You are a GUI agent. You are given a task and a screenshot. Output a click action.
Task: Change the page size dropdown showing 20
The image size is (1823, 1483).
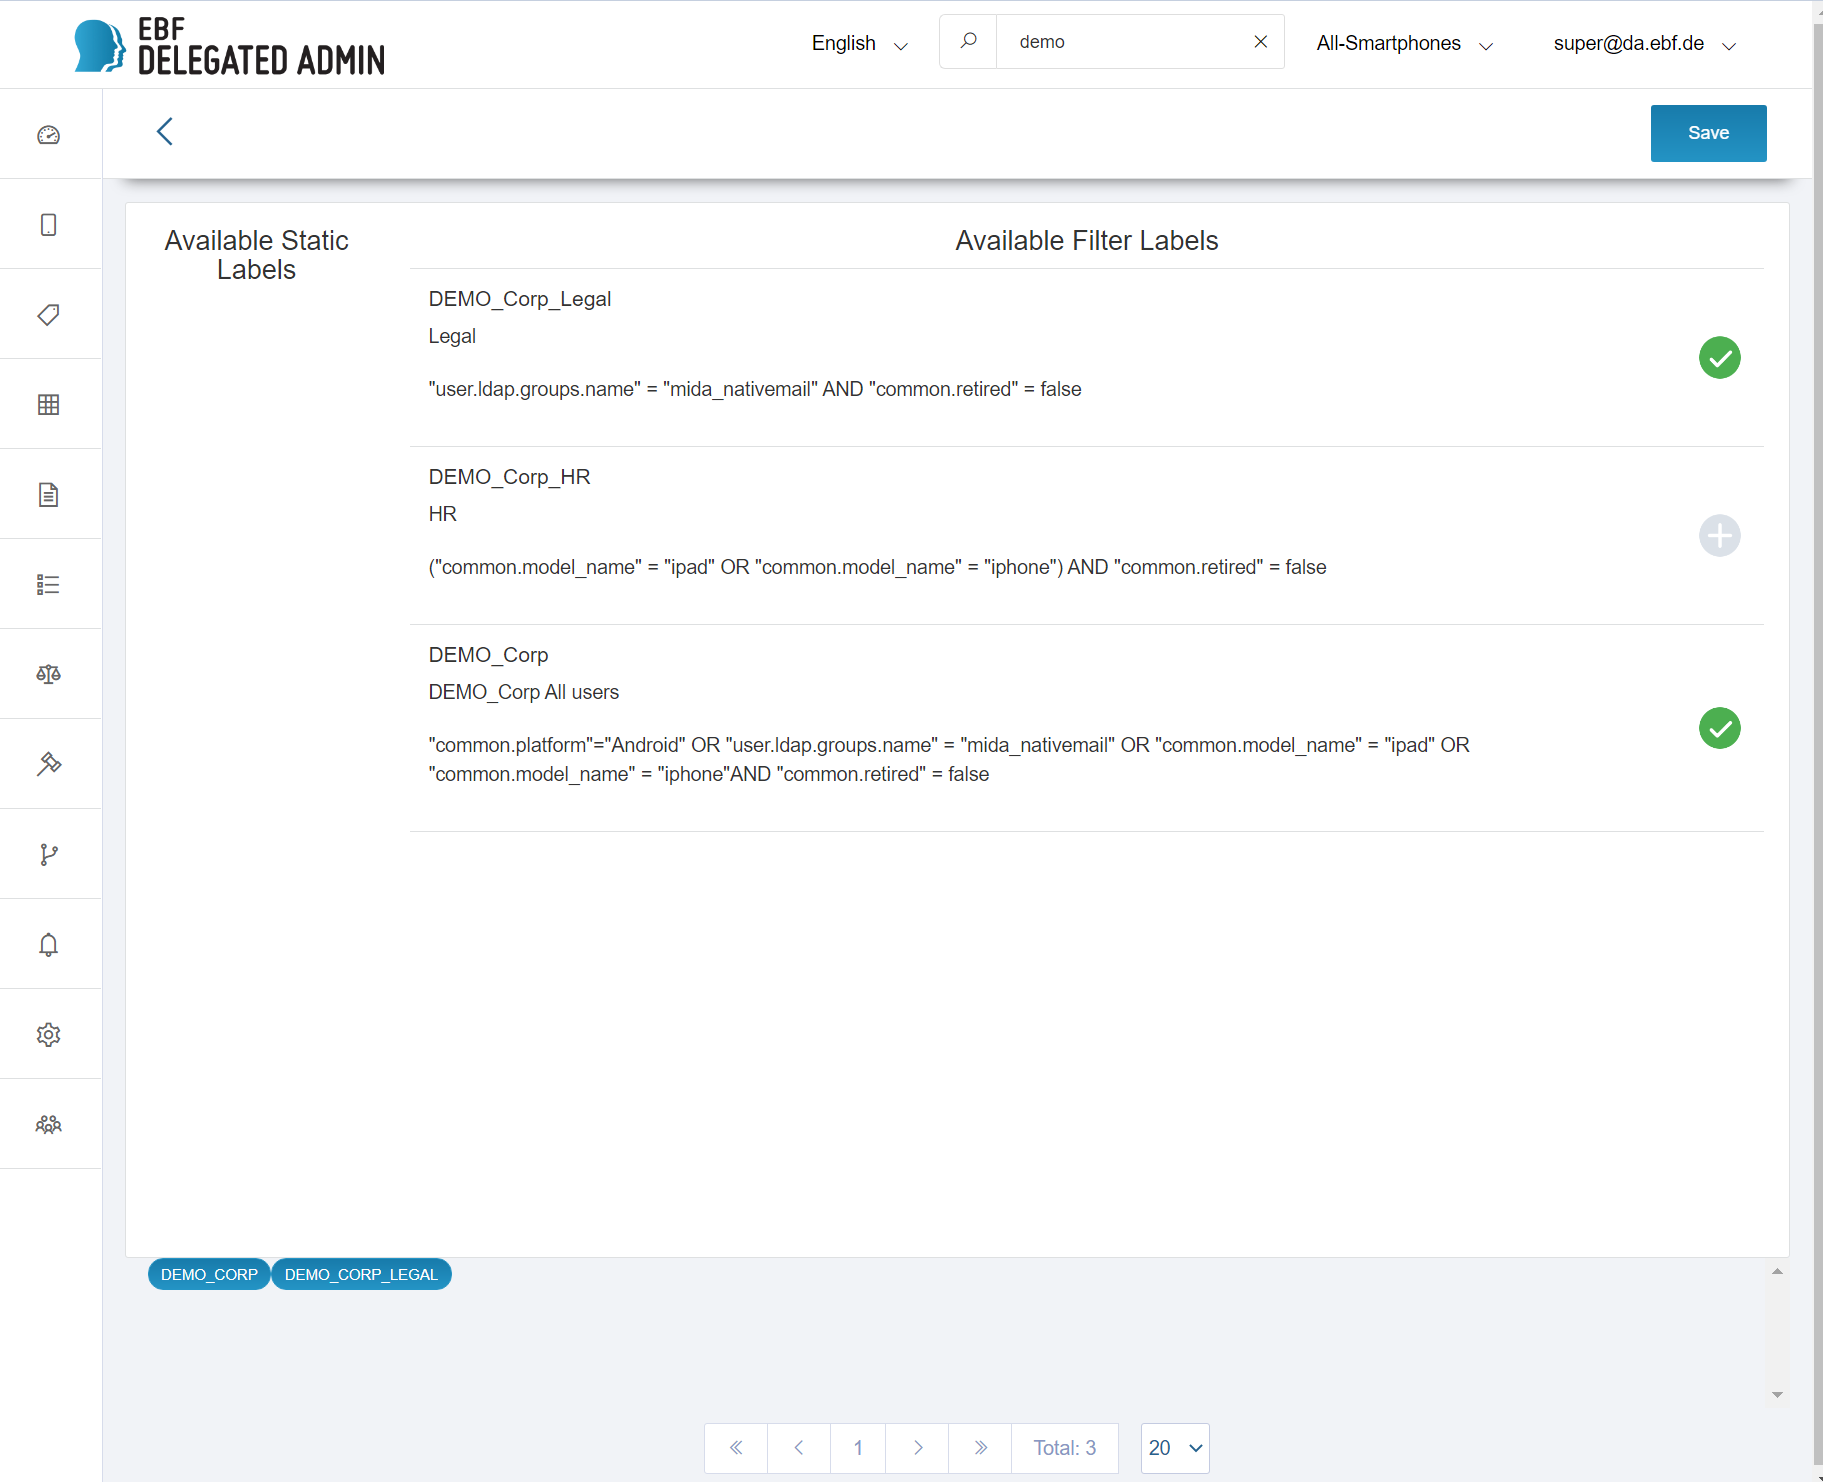point(1175,1448)
